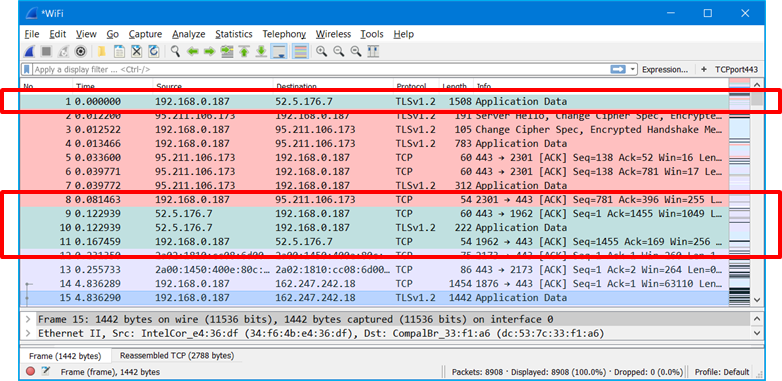Open a capture file with the folder icon

(x=102, y=51)
